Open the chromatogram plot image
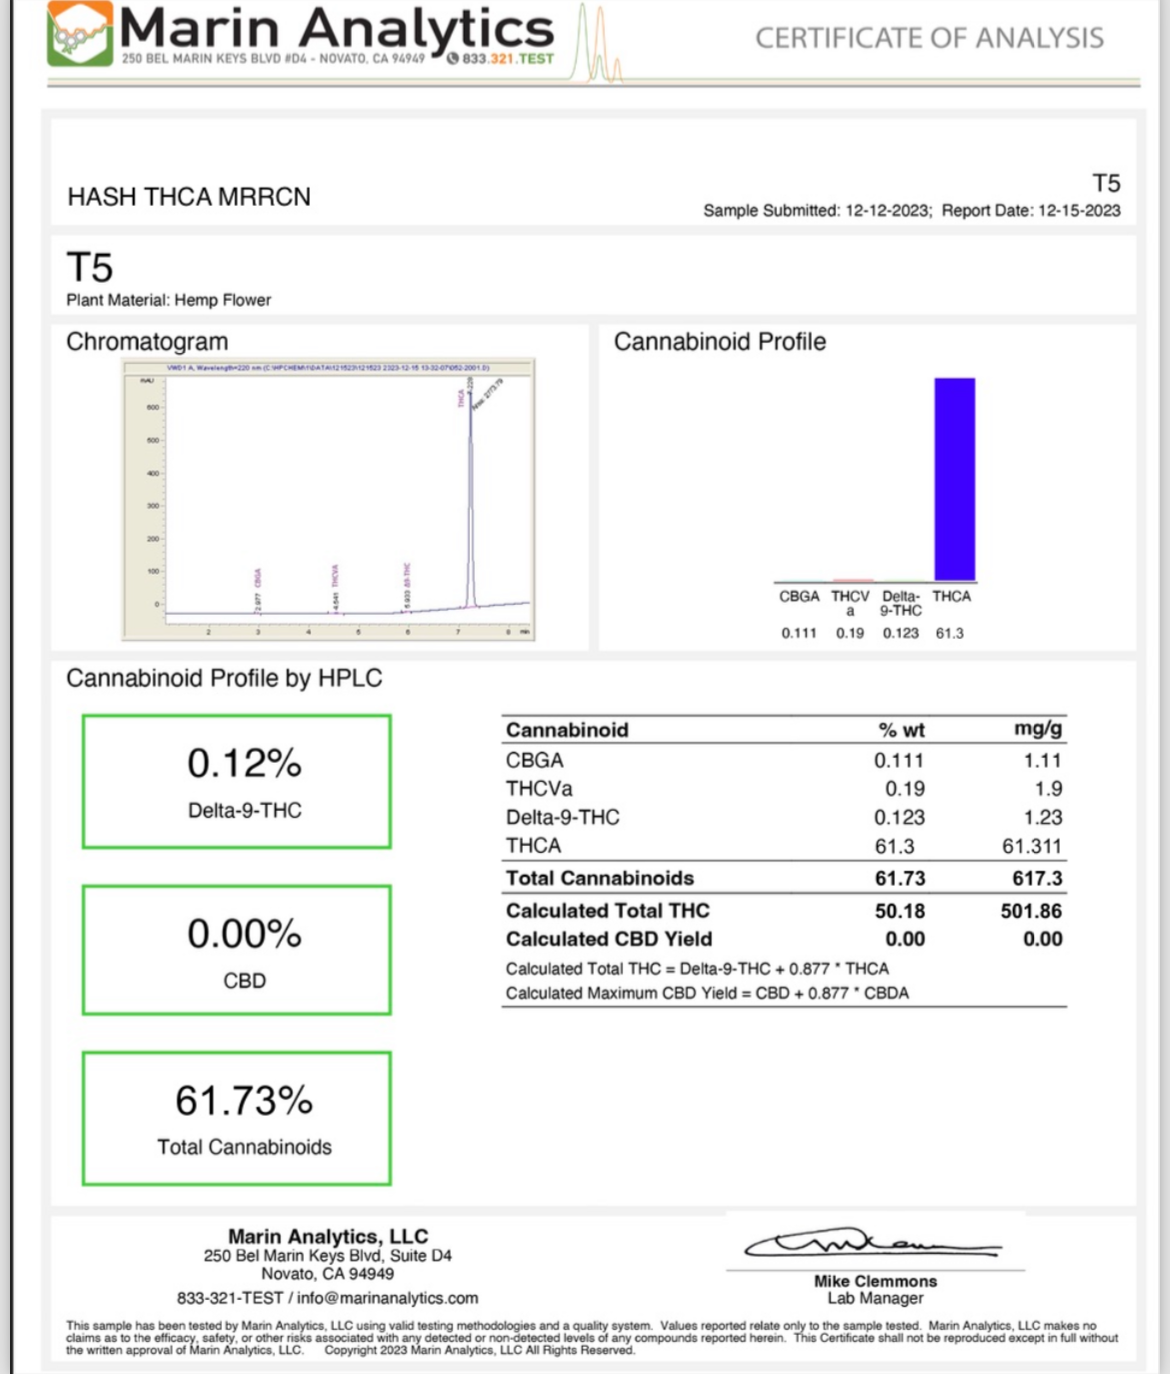This screenshot has width=1170, height=1374. pos(329,498)
